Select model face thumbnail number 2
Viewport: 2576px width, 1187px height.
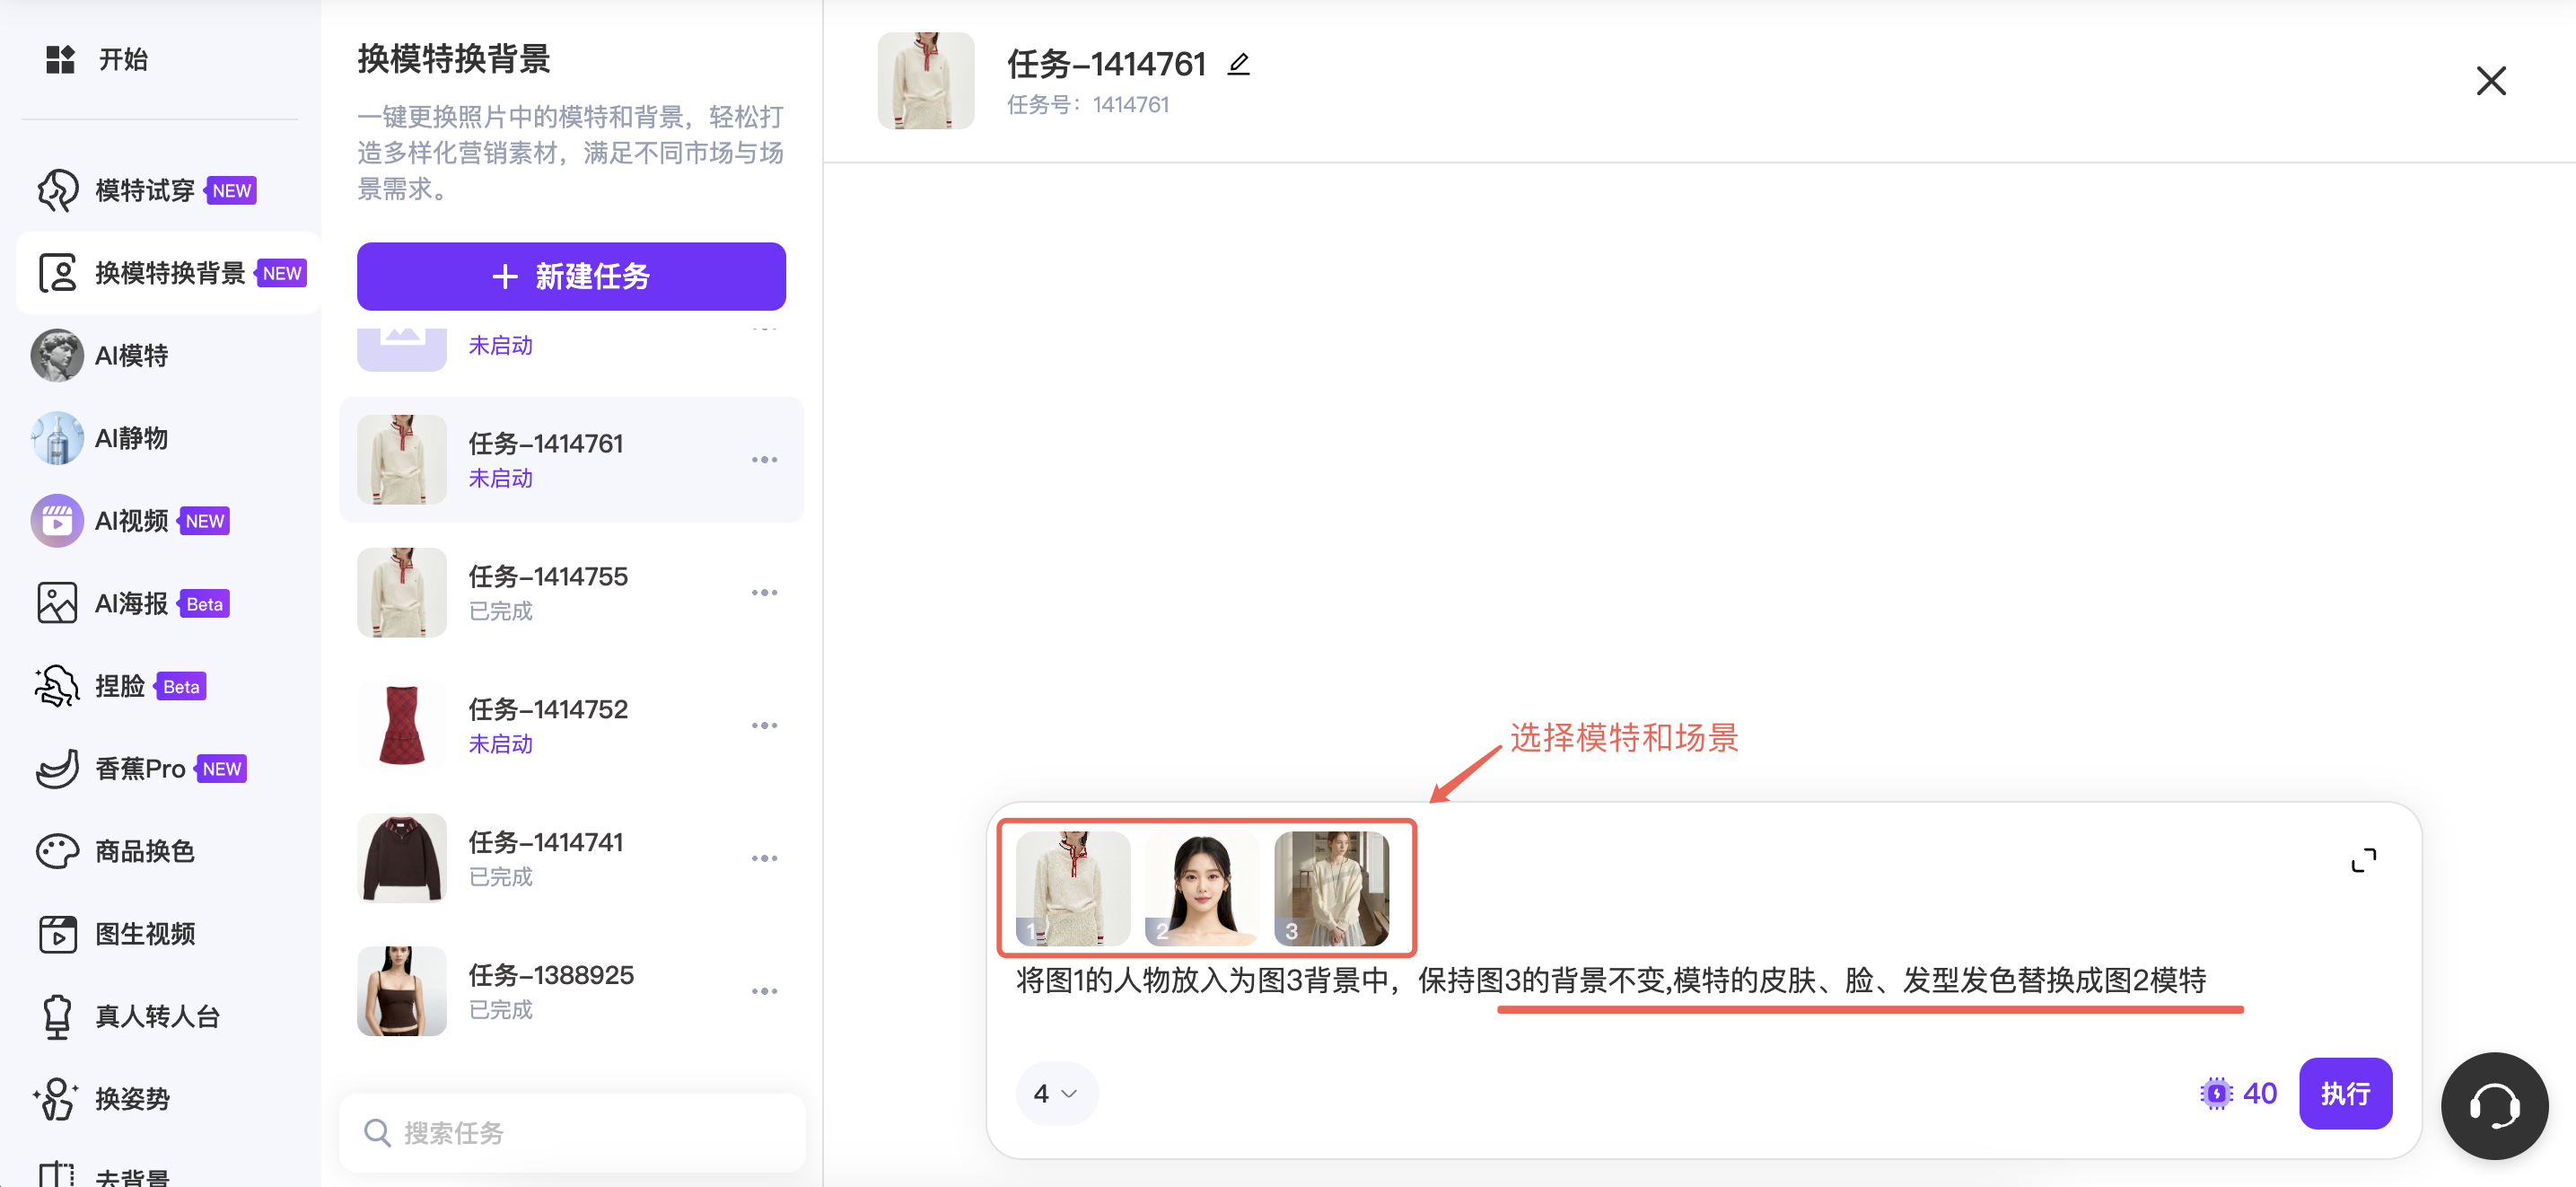(1201, 887)
